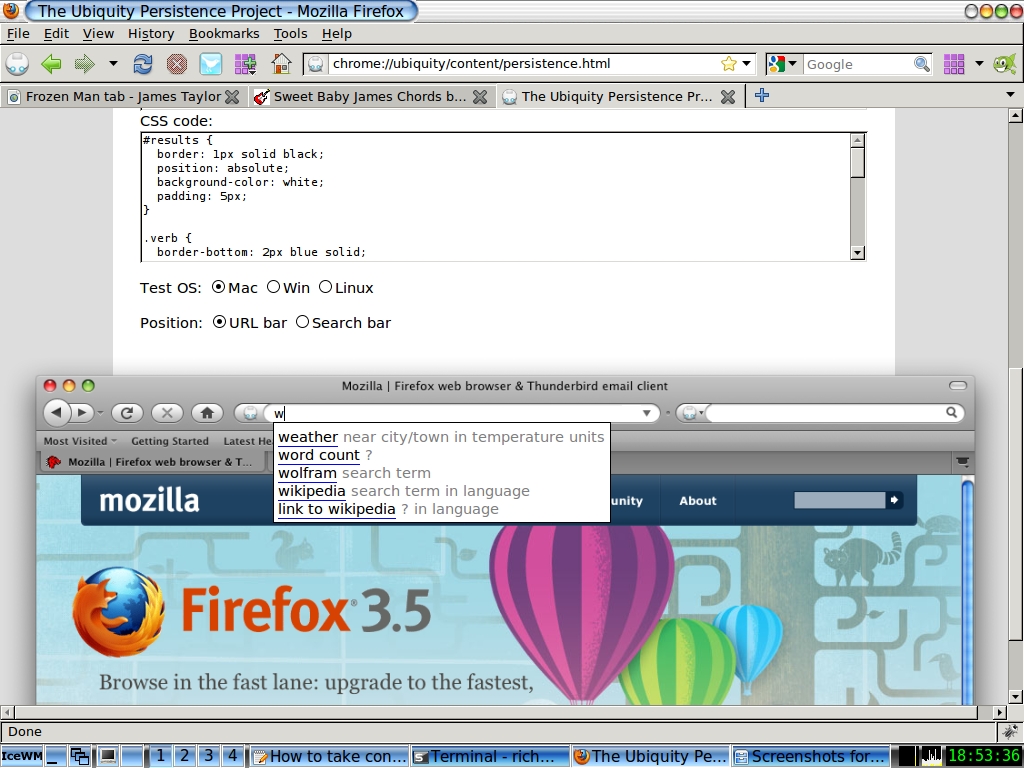1024x768 pixels.
Task: Open the list all tabs dropdown arrow
Action: (1010, 95)
